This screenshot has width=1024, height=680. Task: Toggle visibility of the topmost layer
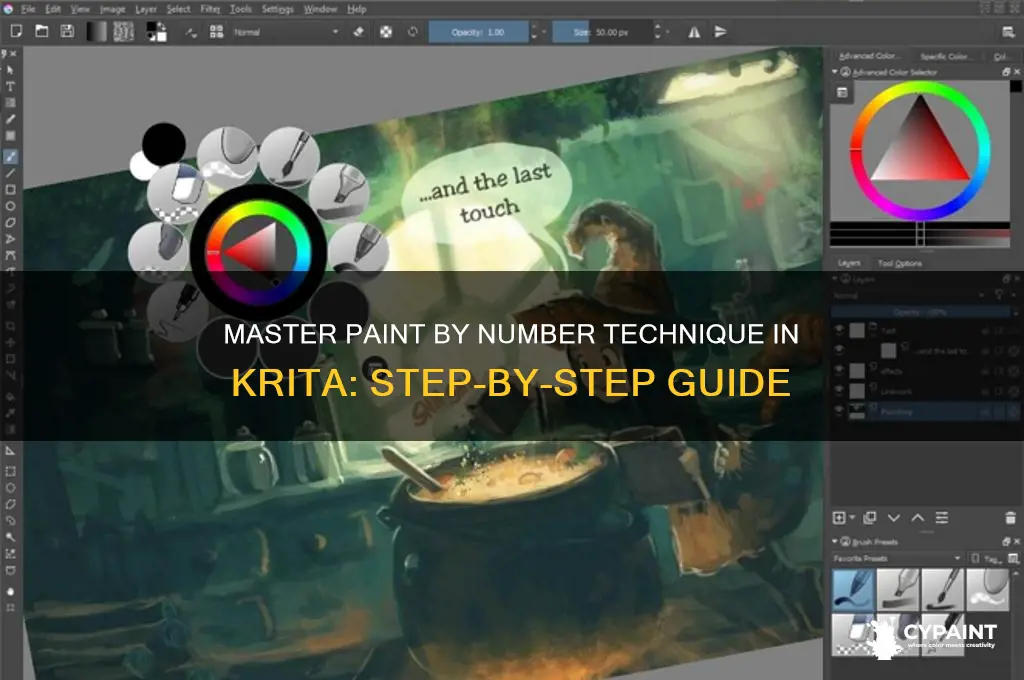pos(839,331)
